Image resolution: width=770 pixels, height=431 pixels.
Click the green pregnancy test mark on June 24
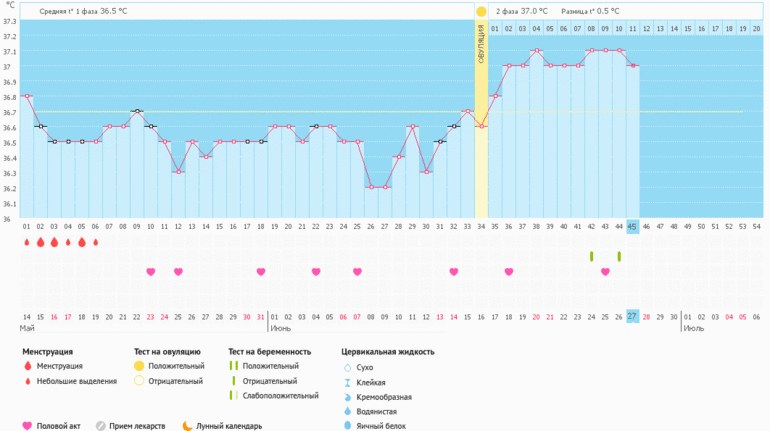coord(591,257)
